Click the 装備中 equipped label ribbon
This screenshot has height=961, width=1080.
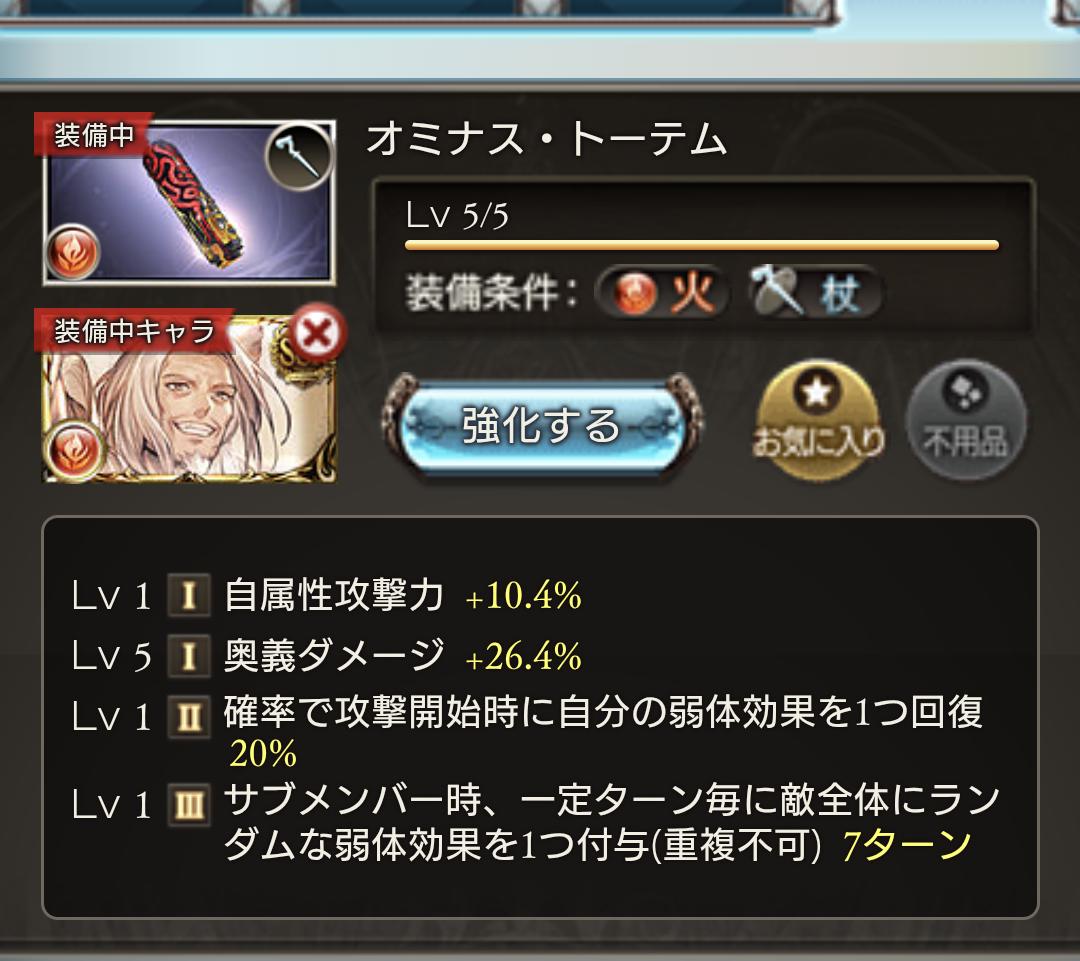click(93, 134)
